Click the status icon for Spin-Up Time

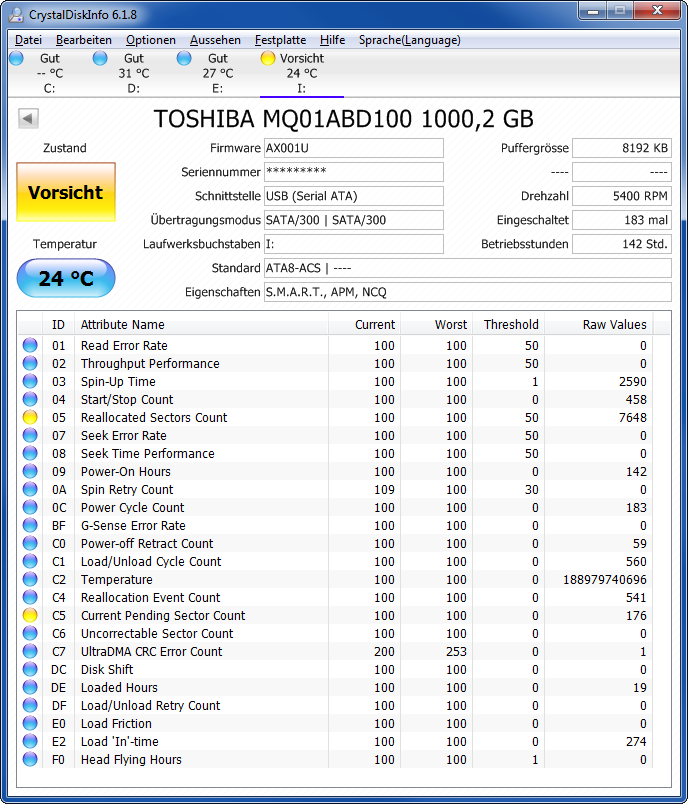[x=30, y=381]
